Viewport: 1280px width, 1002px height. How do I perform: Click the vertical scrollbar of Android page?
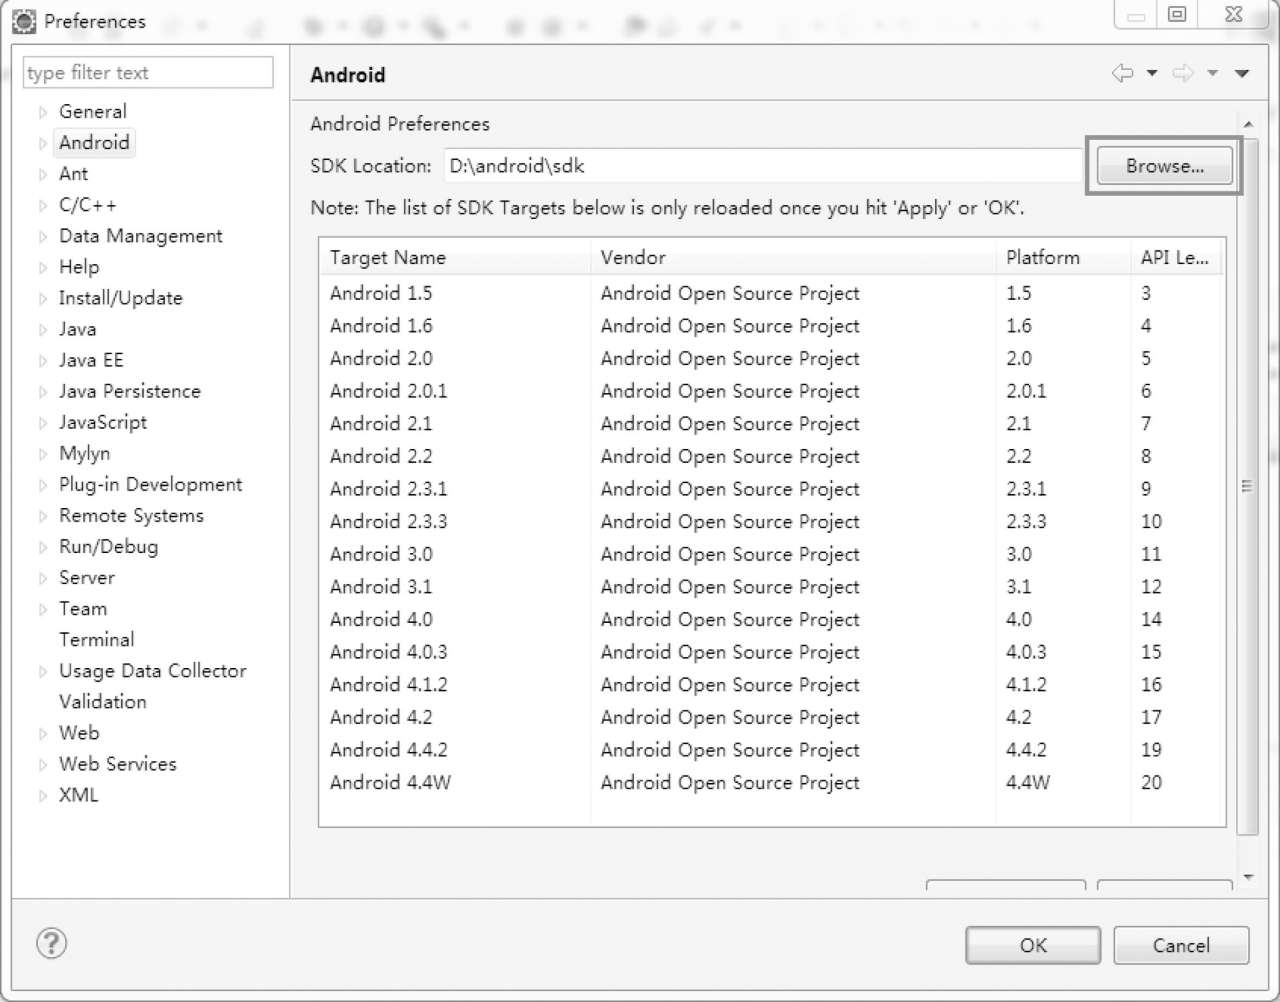(1247, 486)
